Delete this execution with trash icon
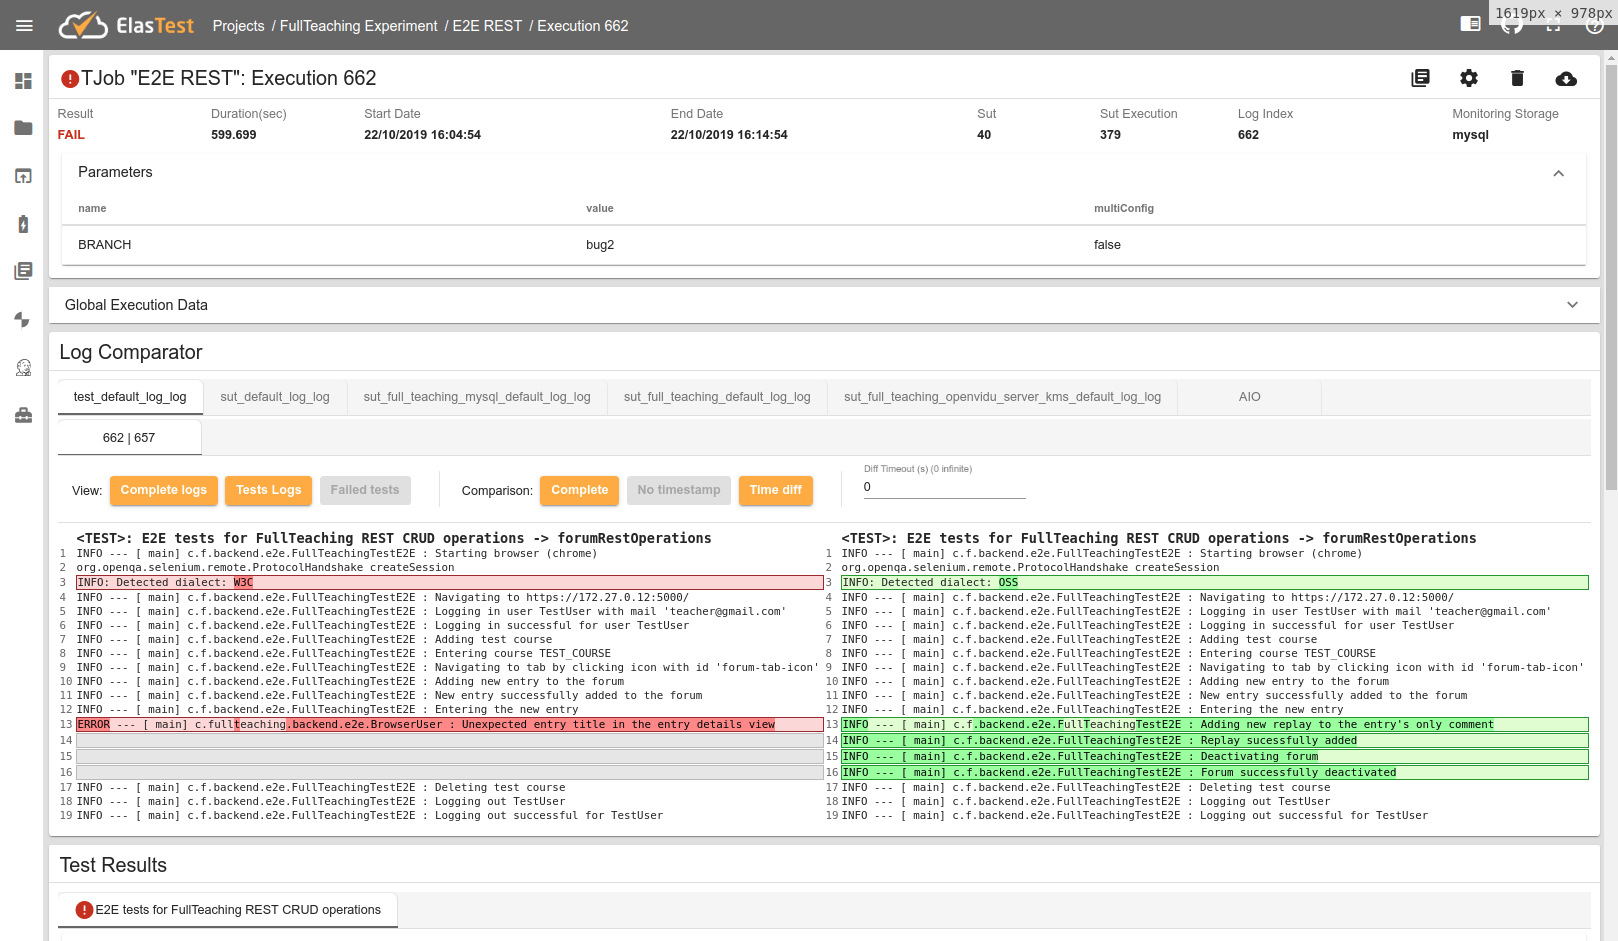Image resolution: width=1618 pixels, height=941 pixels. [1517, 78]
